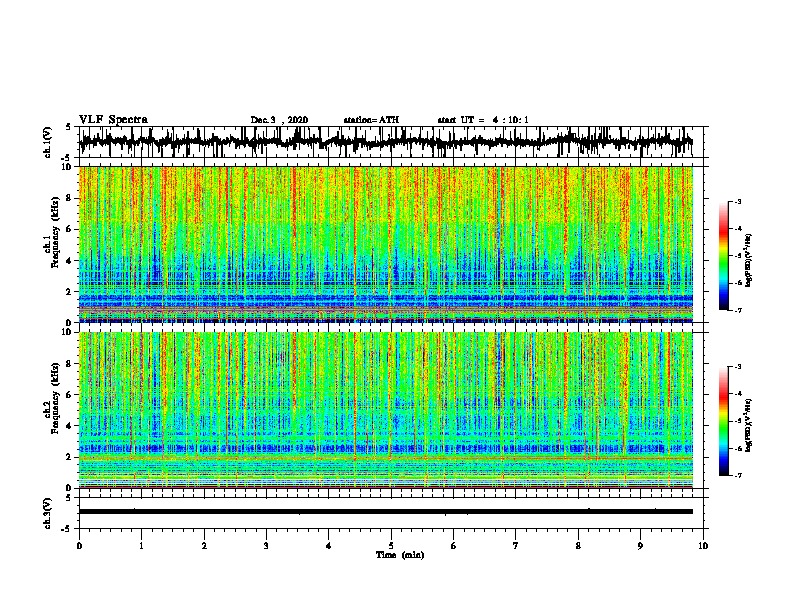Click time axis tick label "7"
Screen dimensions: 792x612
pyautogui.click(x=516, y=546)
